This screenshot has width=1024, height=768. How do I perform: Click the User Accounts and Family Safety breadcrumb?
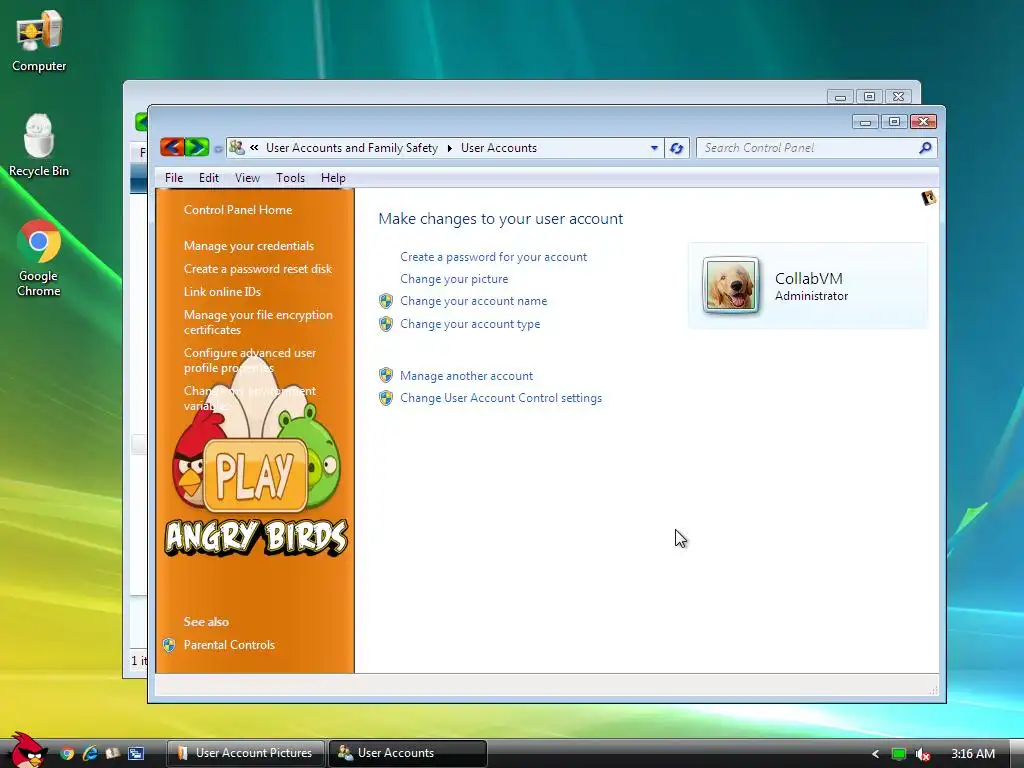[x=351, y=148]
